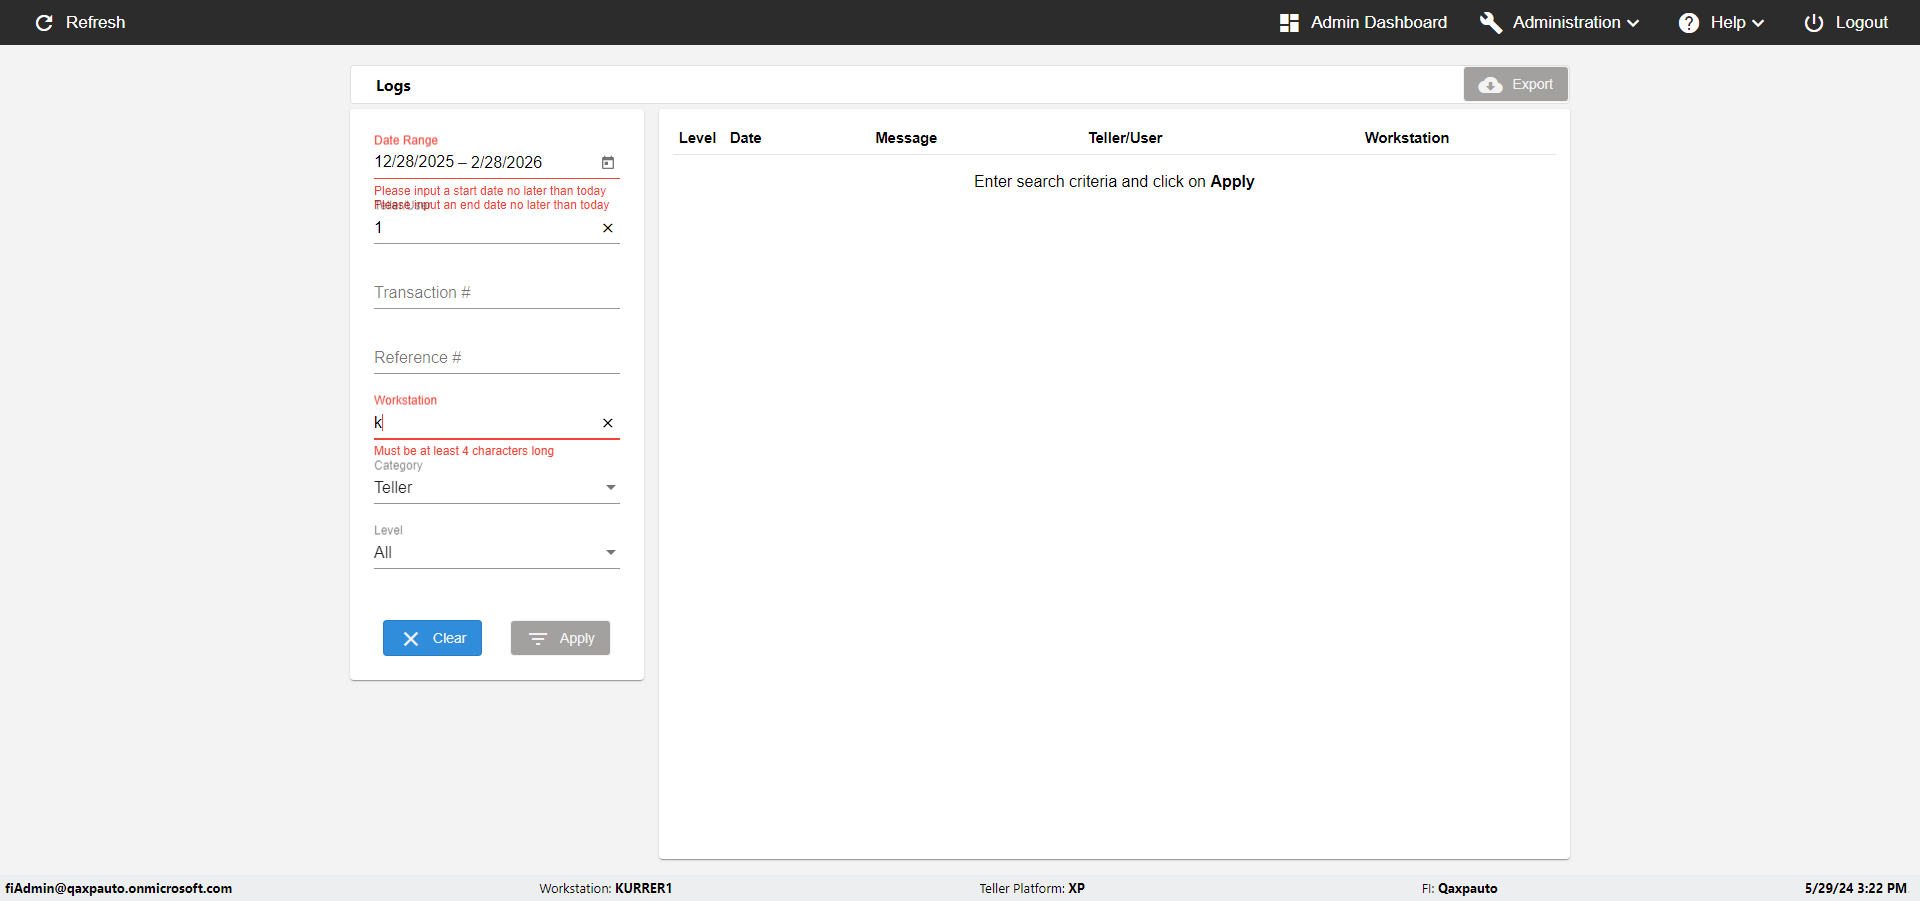The image size is (1920, 901).
Task: Click the Date column header
Action: (x=745, y=138)
